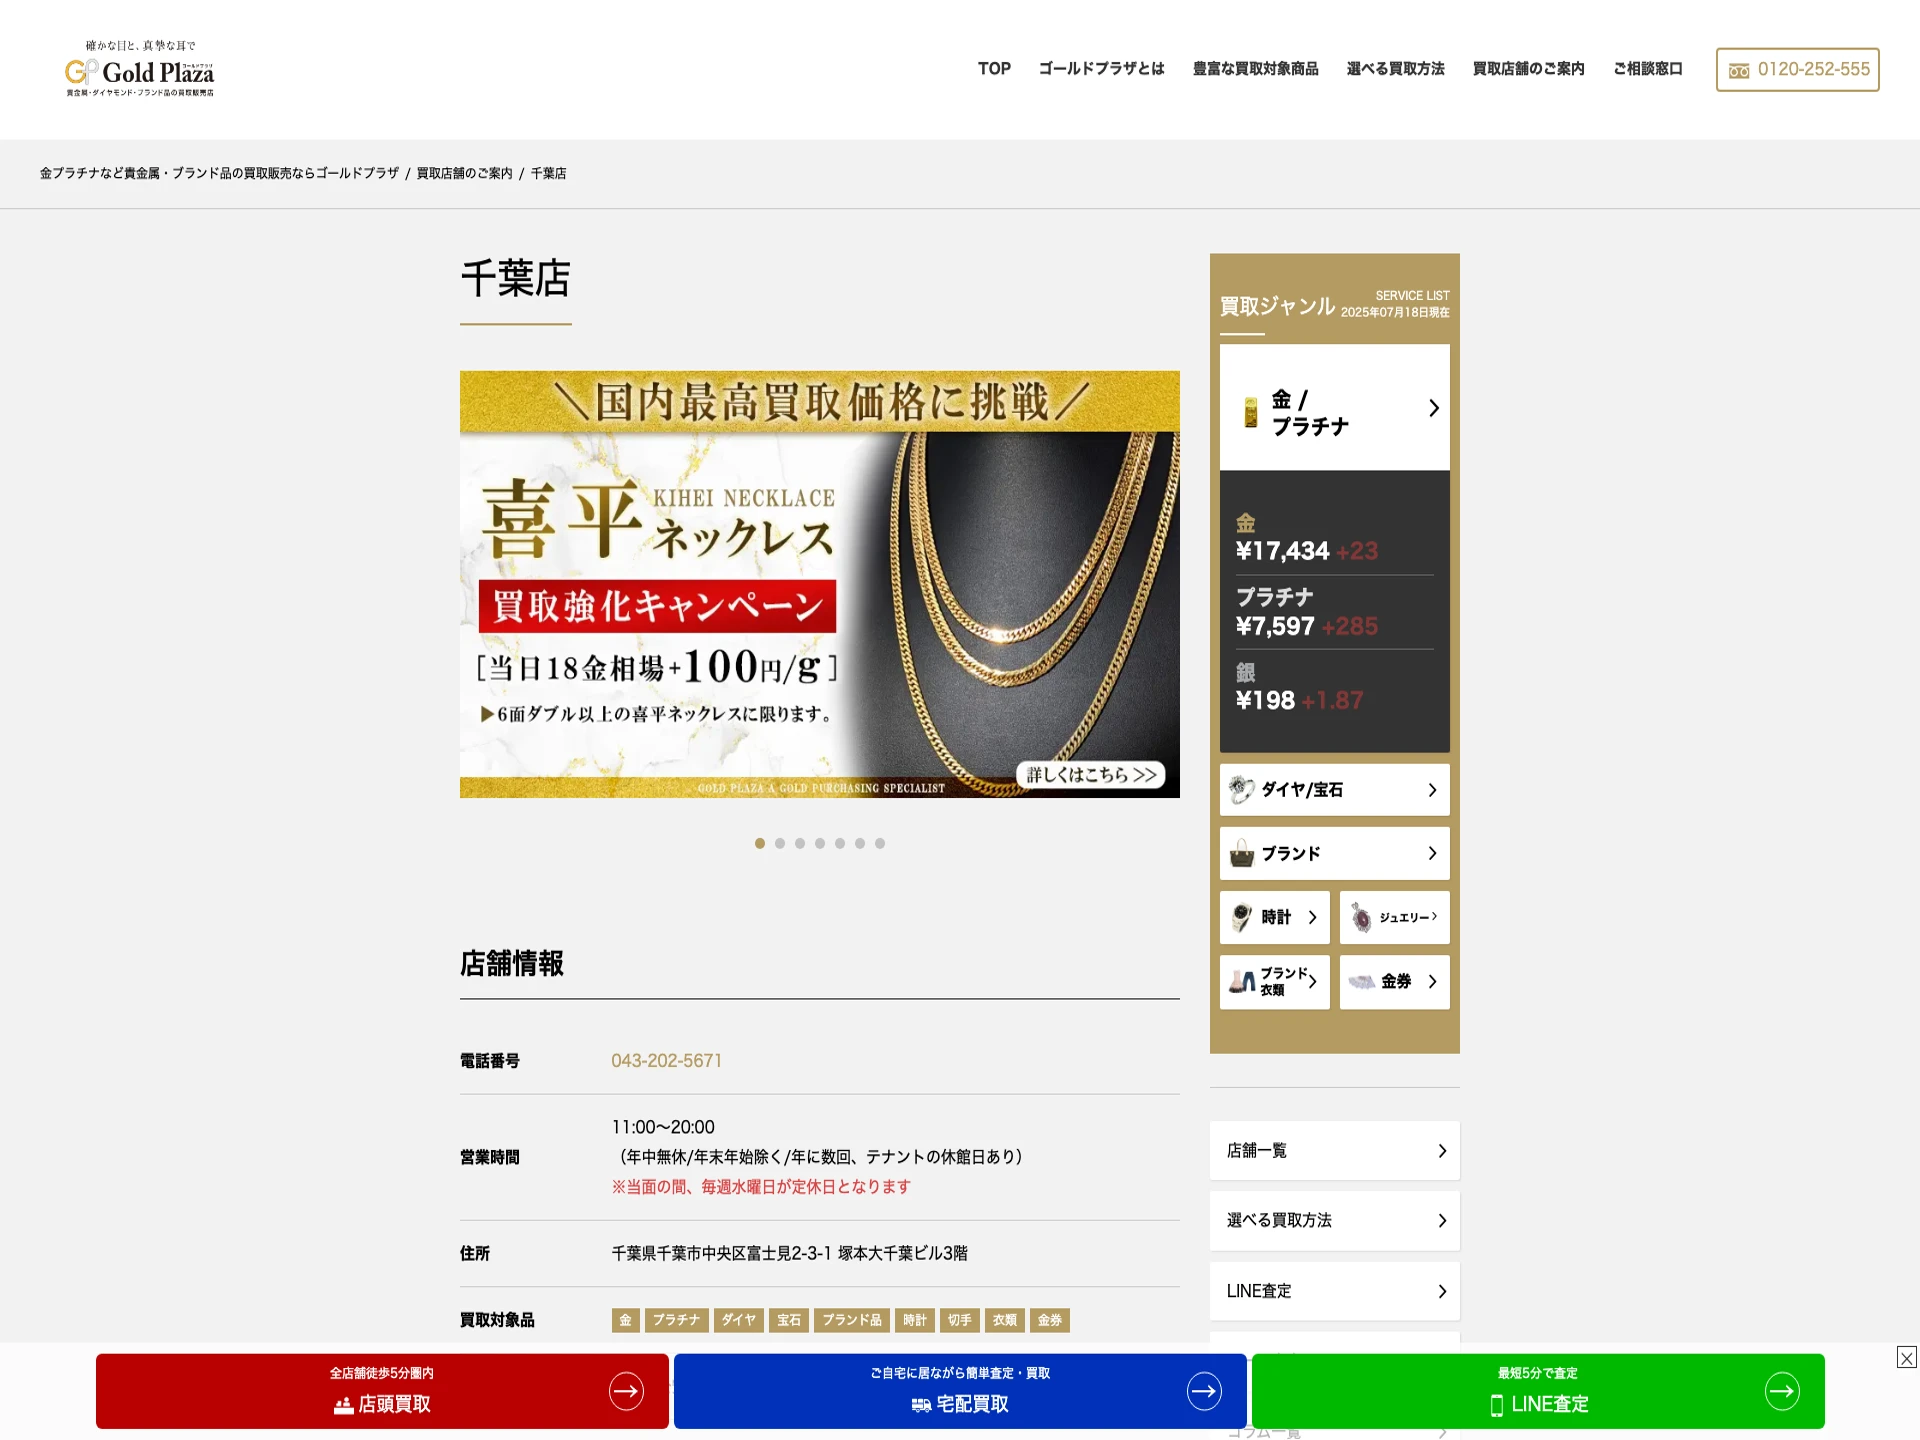Click the circled arrow on LINE査定 button
Screen dimensions: 1920x1440
[1782, 1391]
